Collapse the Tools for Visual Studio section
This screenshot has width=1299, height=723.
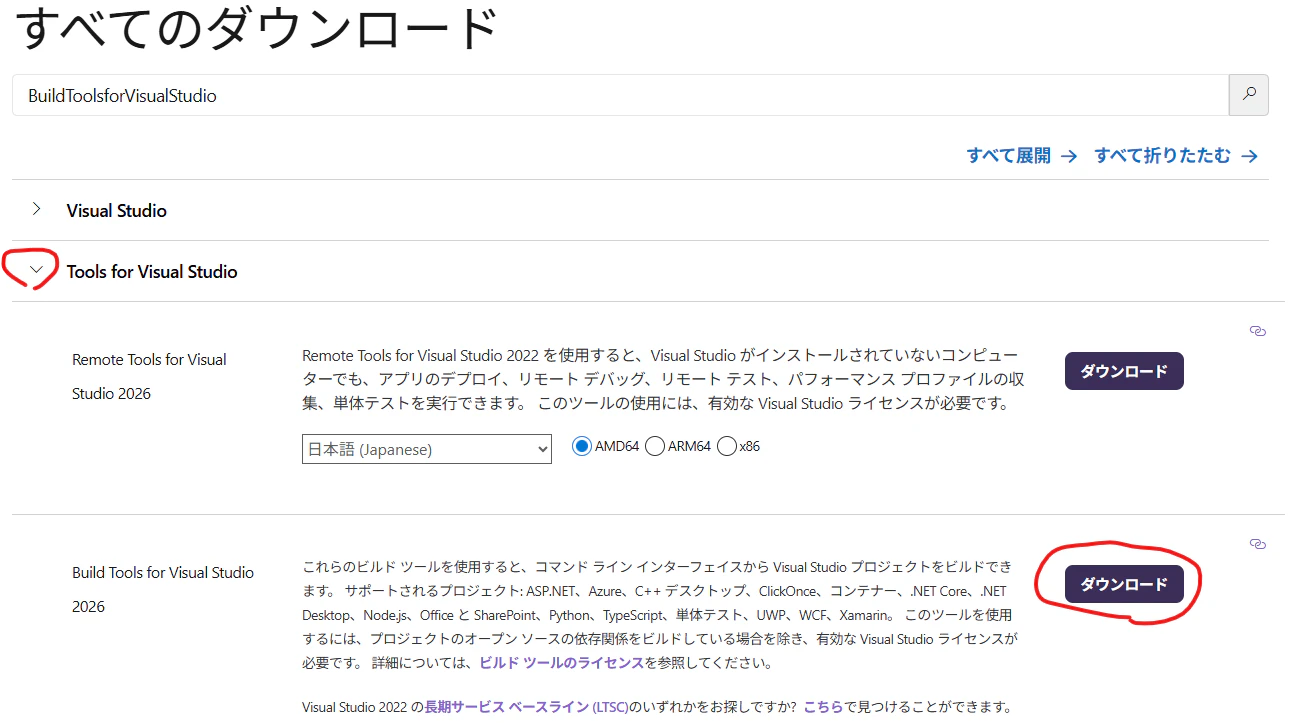point(37,270)
